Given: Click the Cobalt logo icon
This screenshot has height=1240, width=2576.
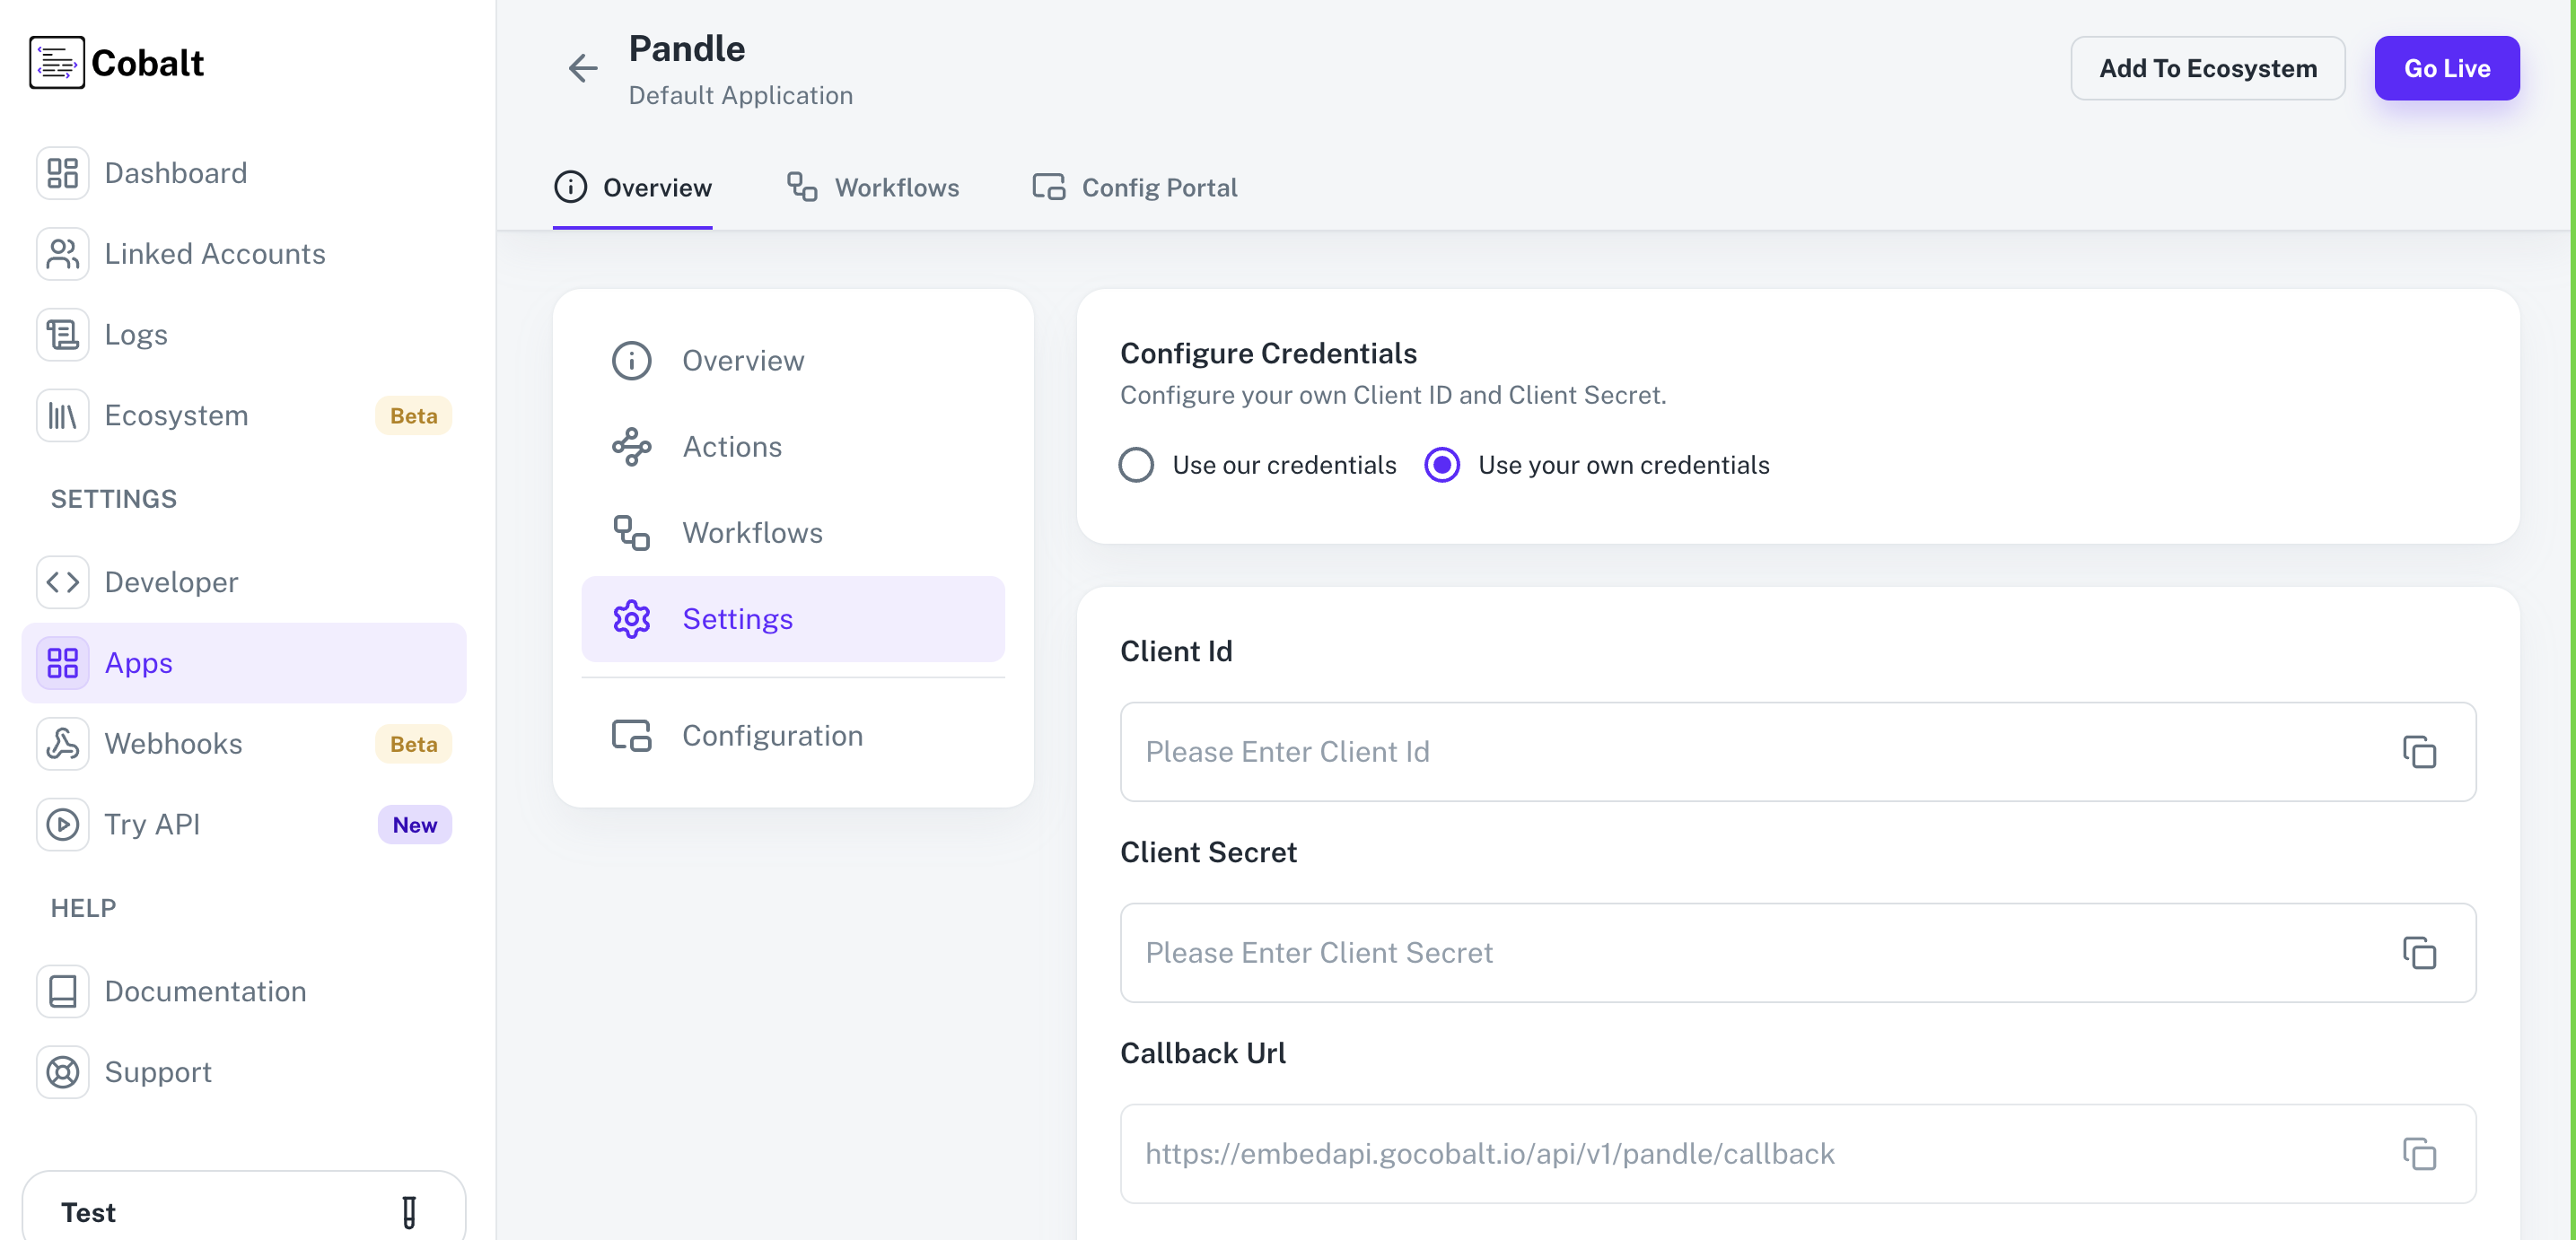Looking at the screenshot, I should tap(57, 62).
